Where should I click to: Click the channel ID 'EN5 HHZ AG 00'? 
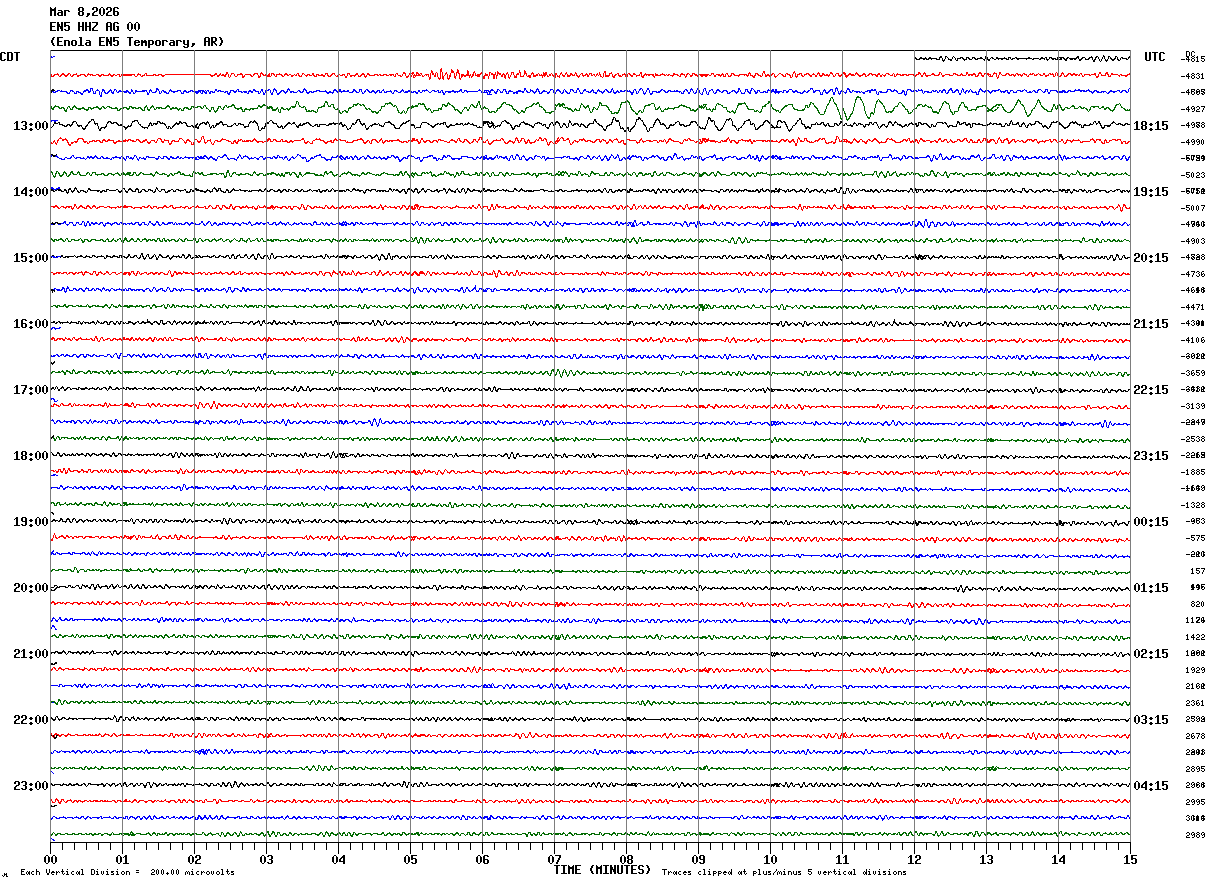point(95,27)
